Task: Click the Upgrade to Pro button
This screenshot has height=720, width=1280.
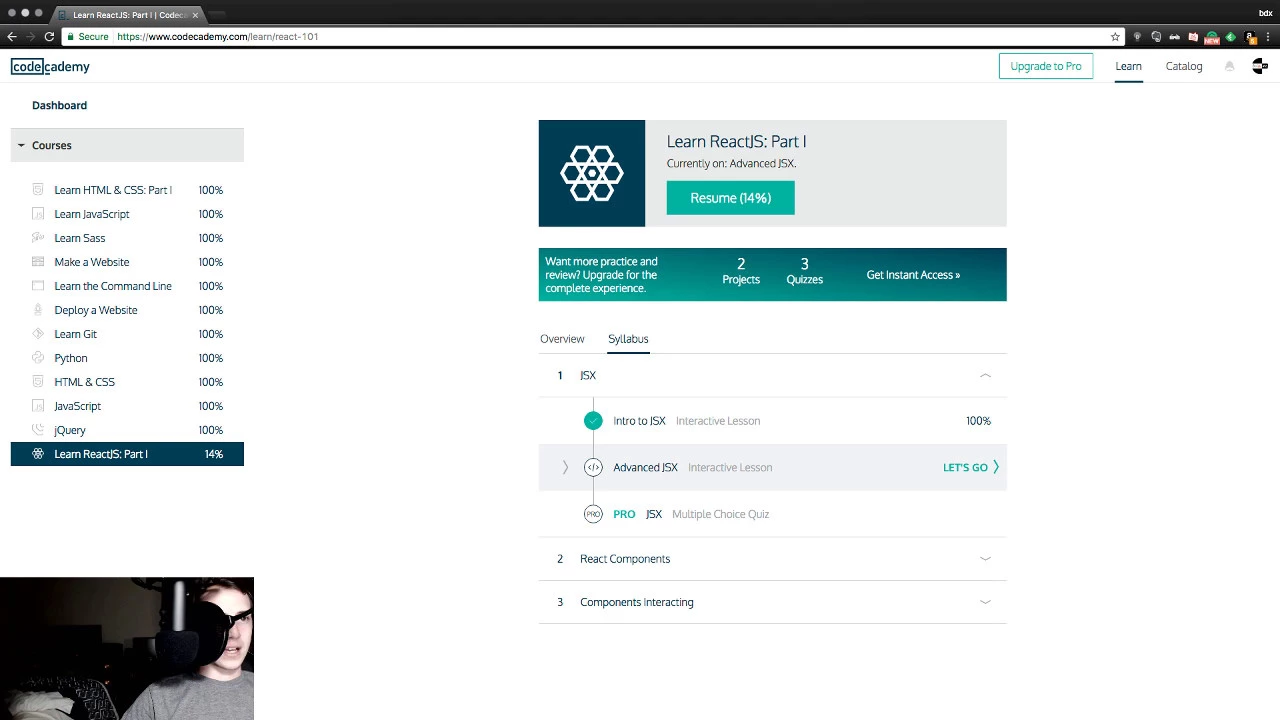Action: (1046, 66)
